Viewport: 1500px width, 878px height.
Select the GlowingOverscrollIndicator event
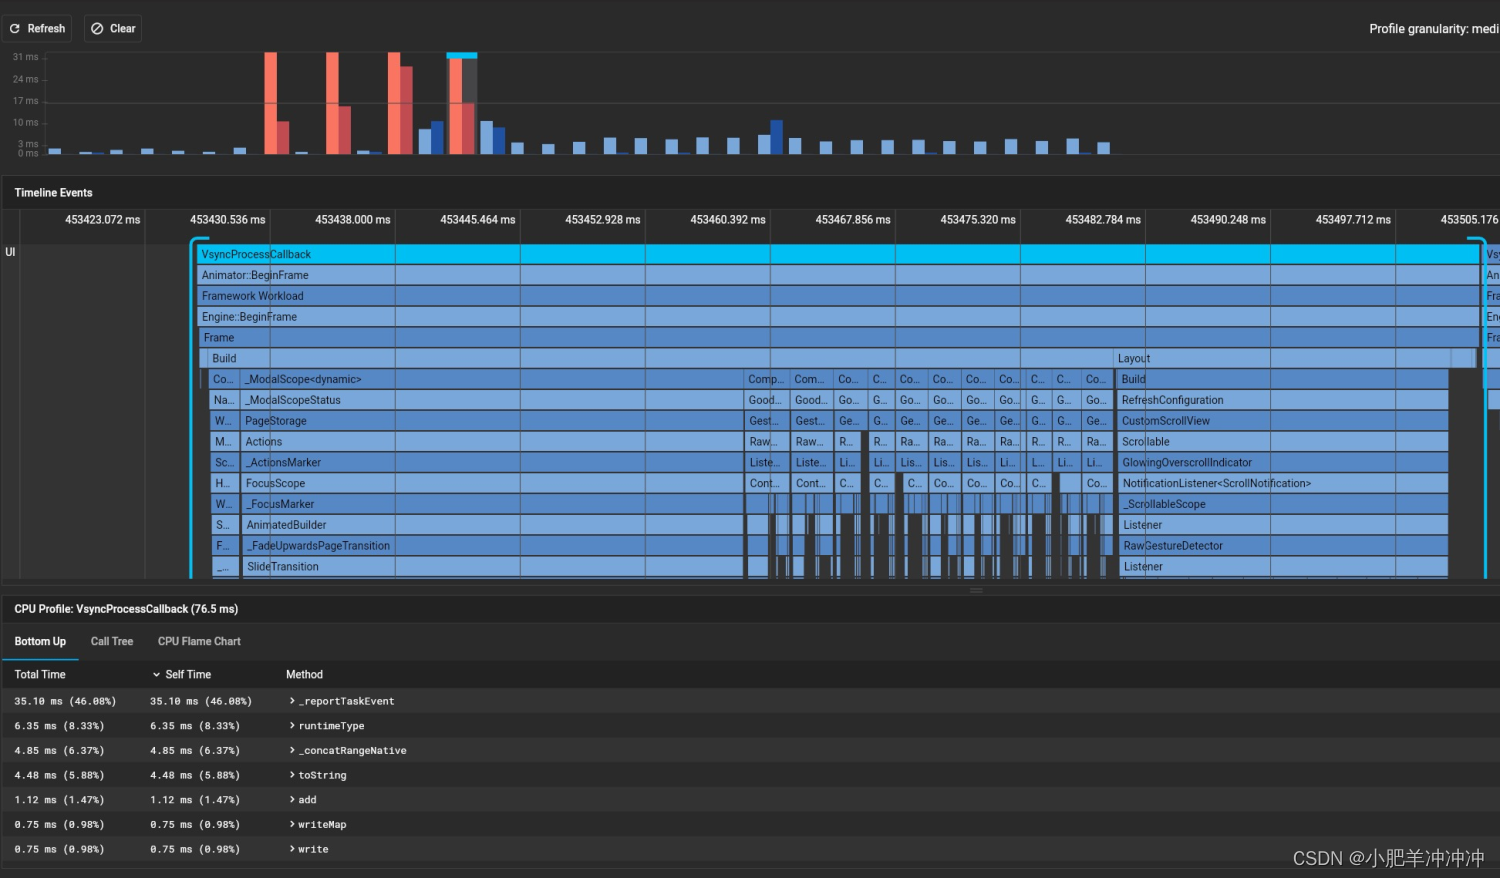coord(1283,463)
